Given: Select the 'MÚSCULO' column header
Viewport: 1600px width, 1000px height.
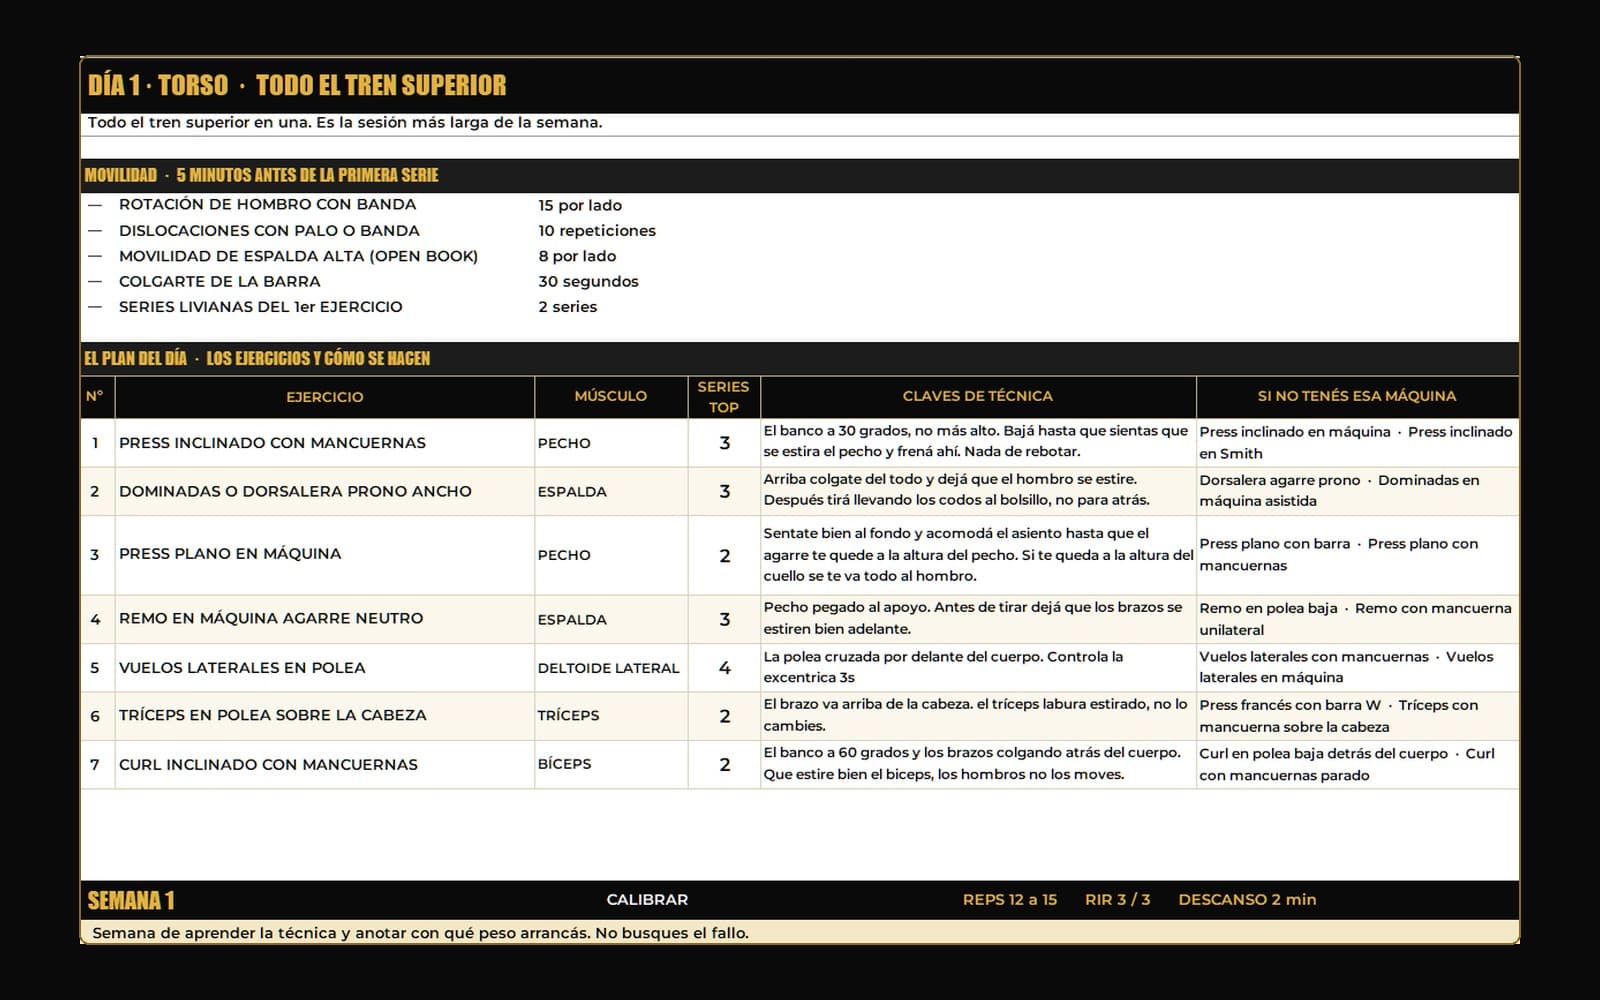Looking at the screenshot, I should (x=611, y=396).
